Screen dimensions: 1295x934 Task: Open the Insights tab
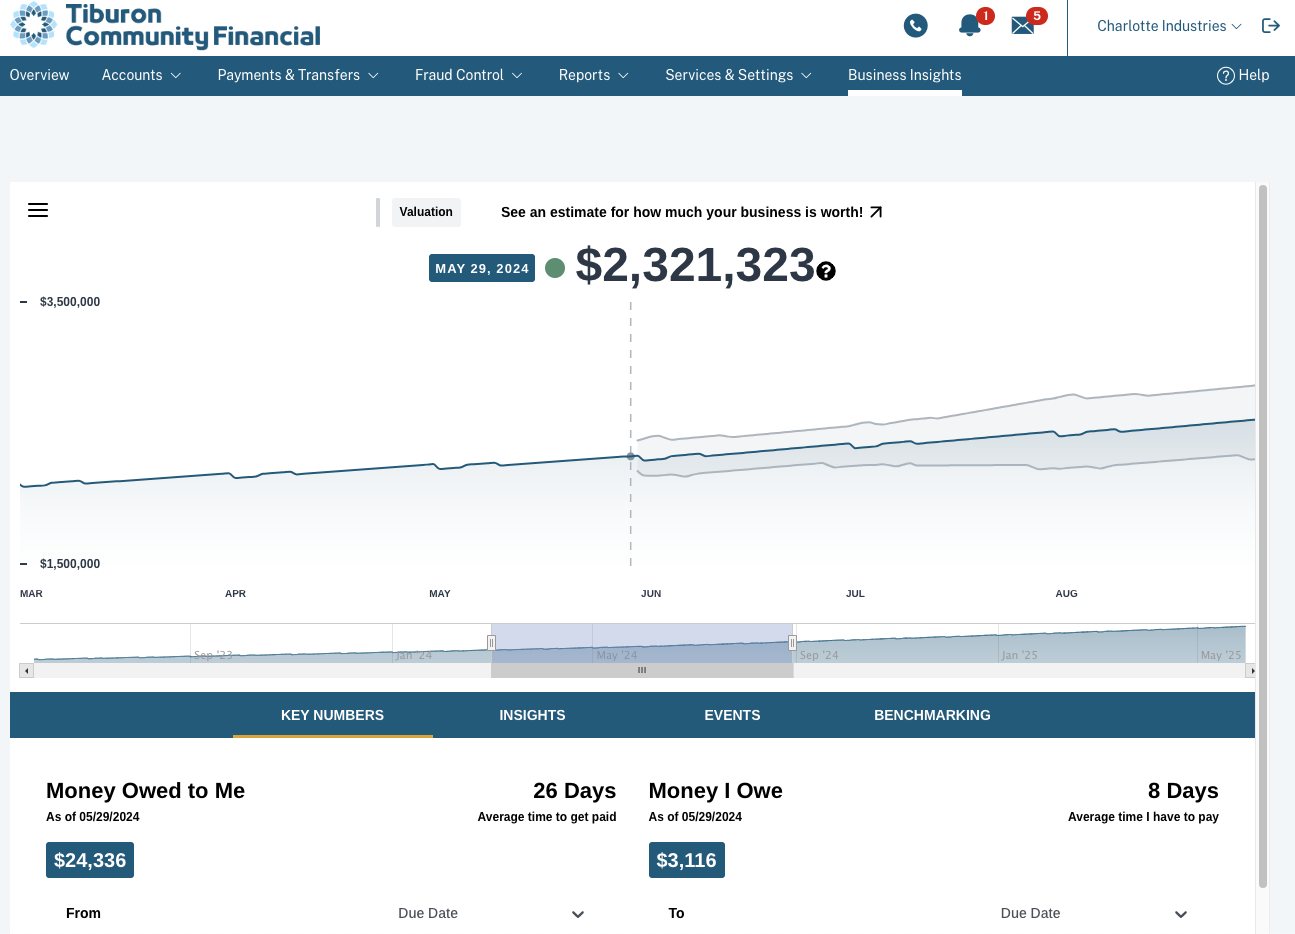pos(532,715)
